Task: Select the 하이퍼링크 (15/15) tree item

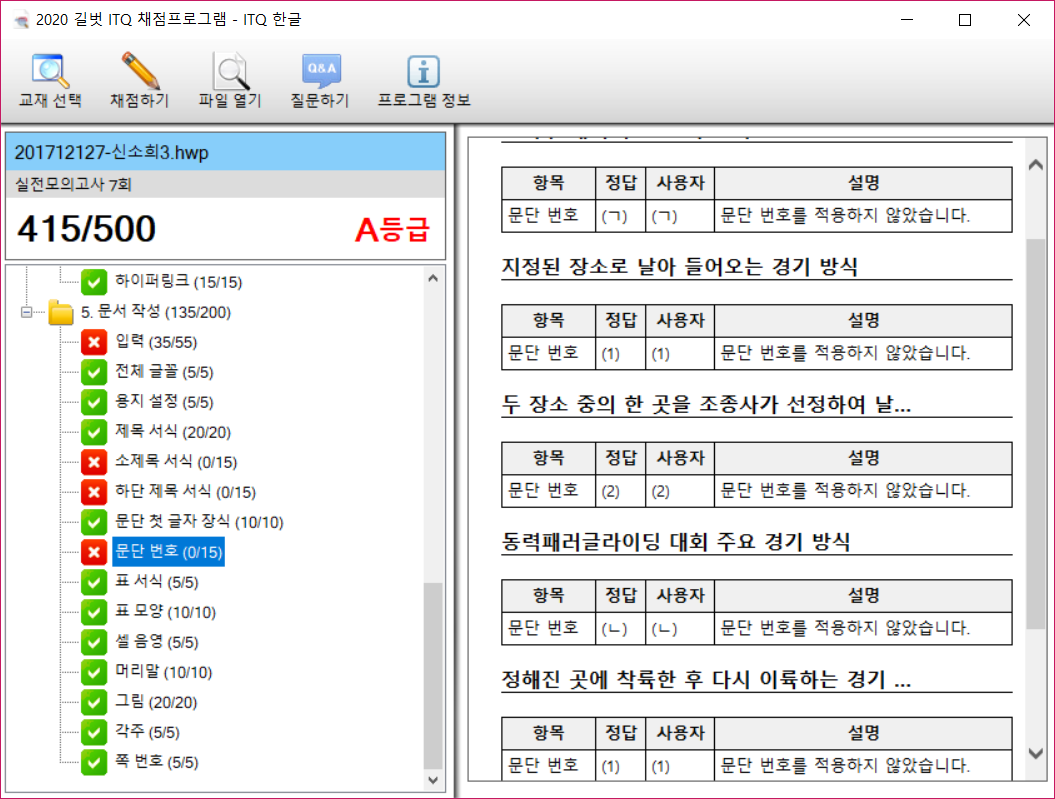Action: (x=178, y=283)
